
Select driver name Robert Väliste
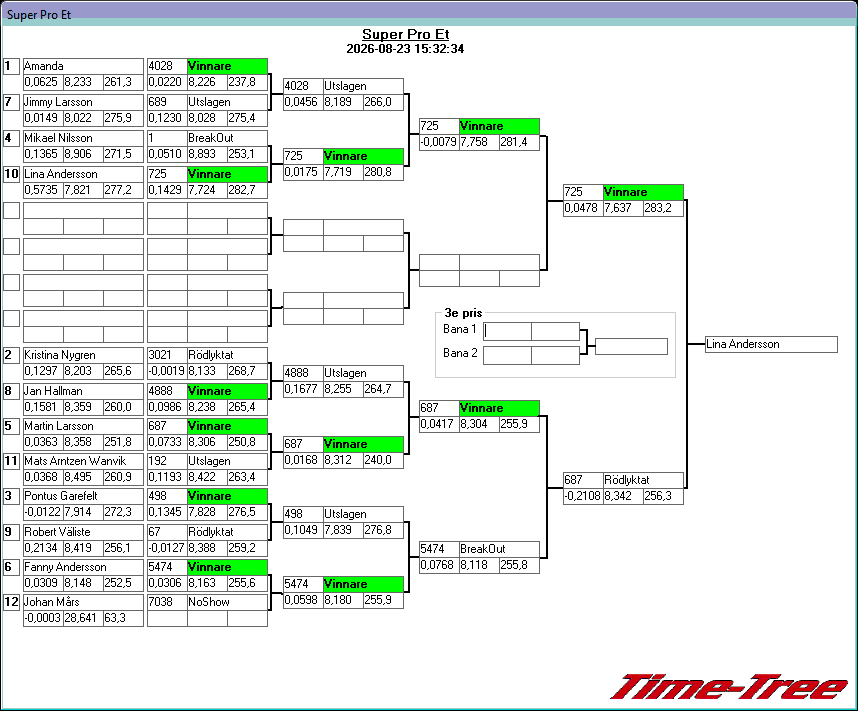tap(83, 532)
